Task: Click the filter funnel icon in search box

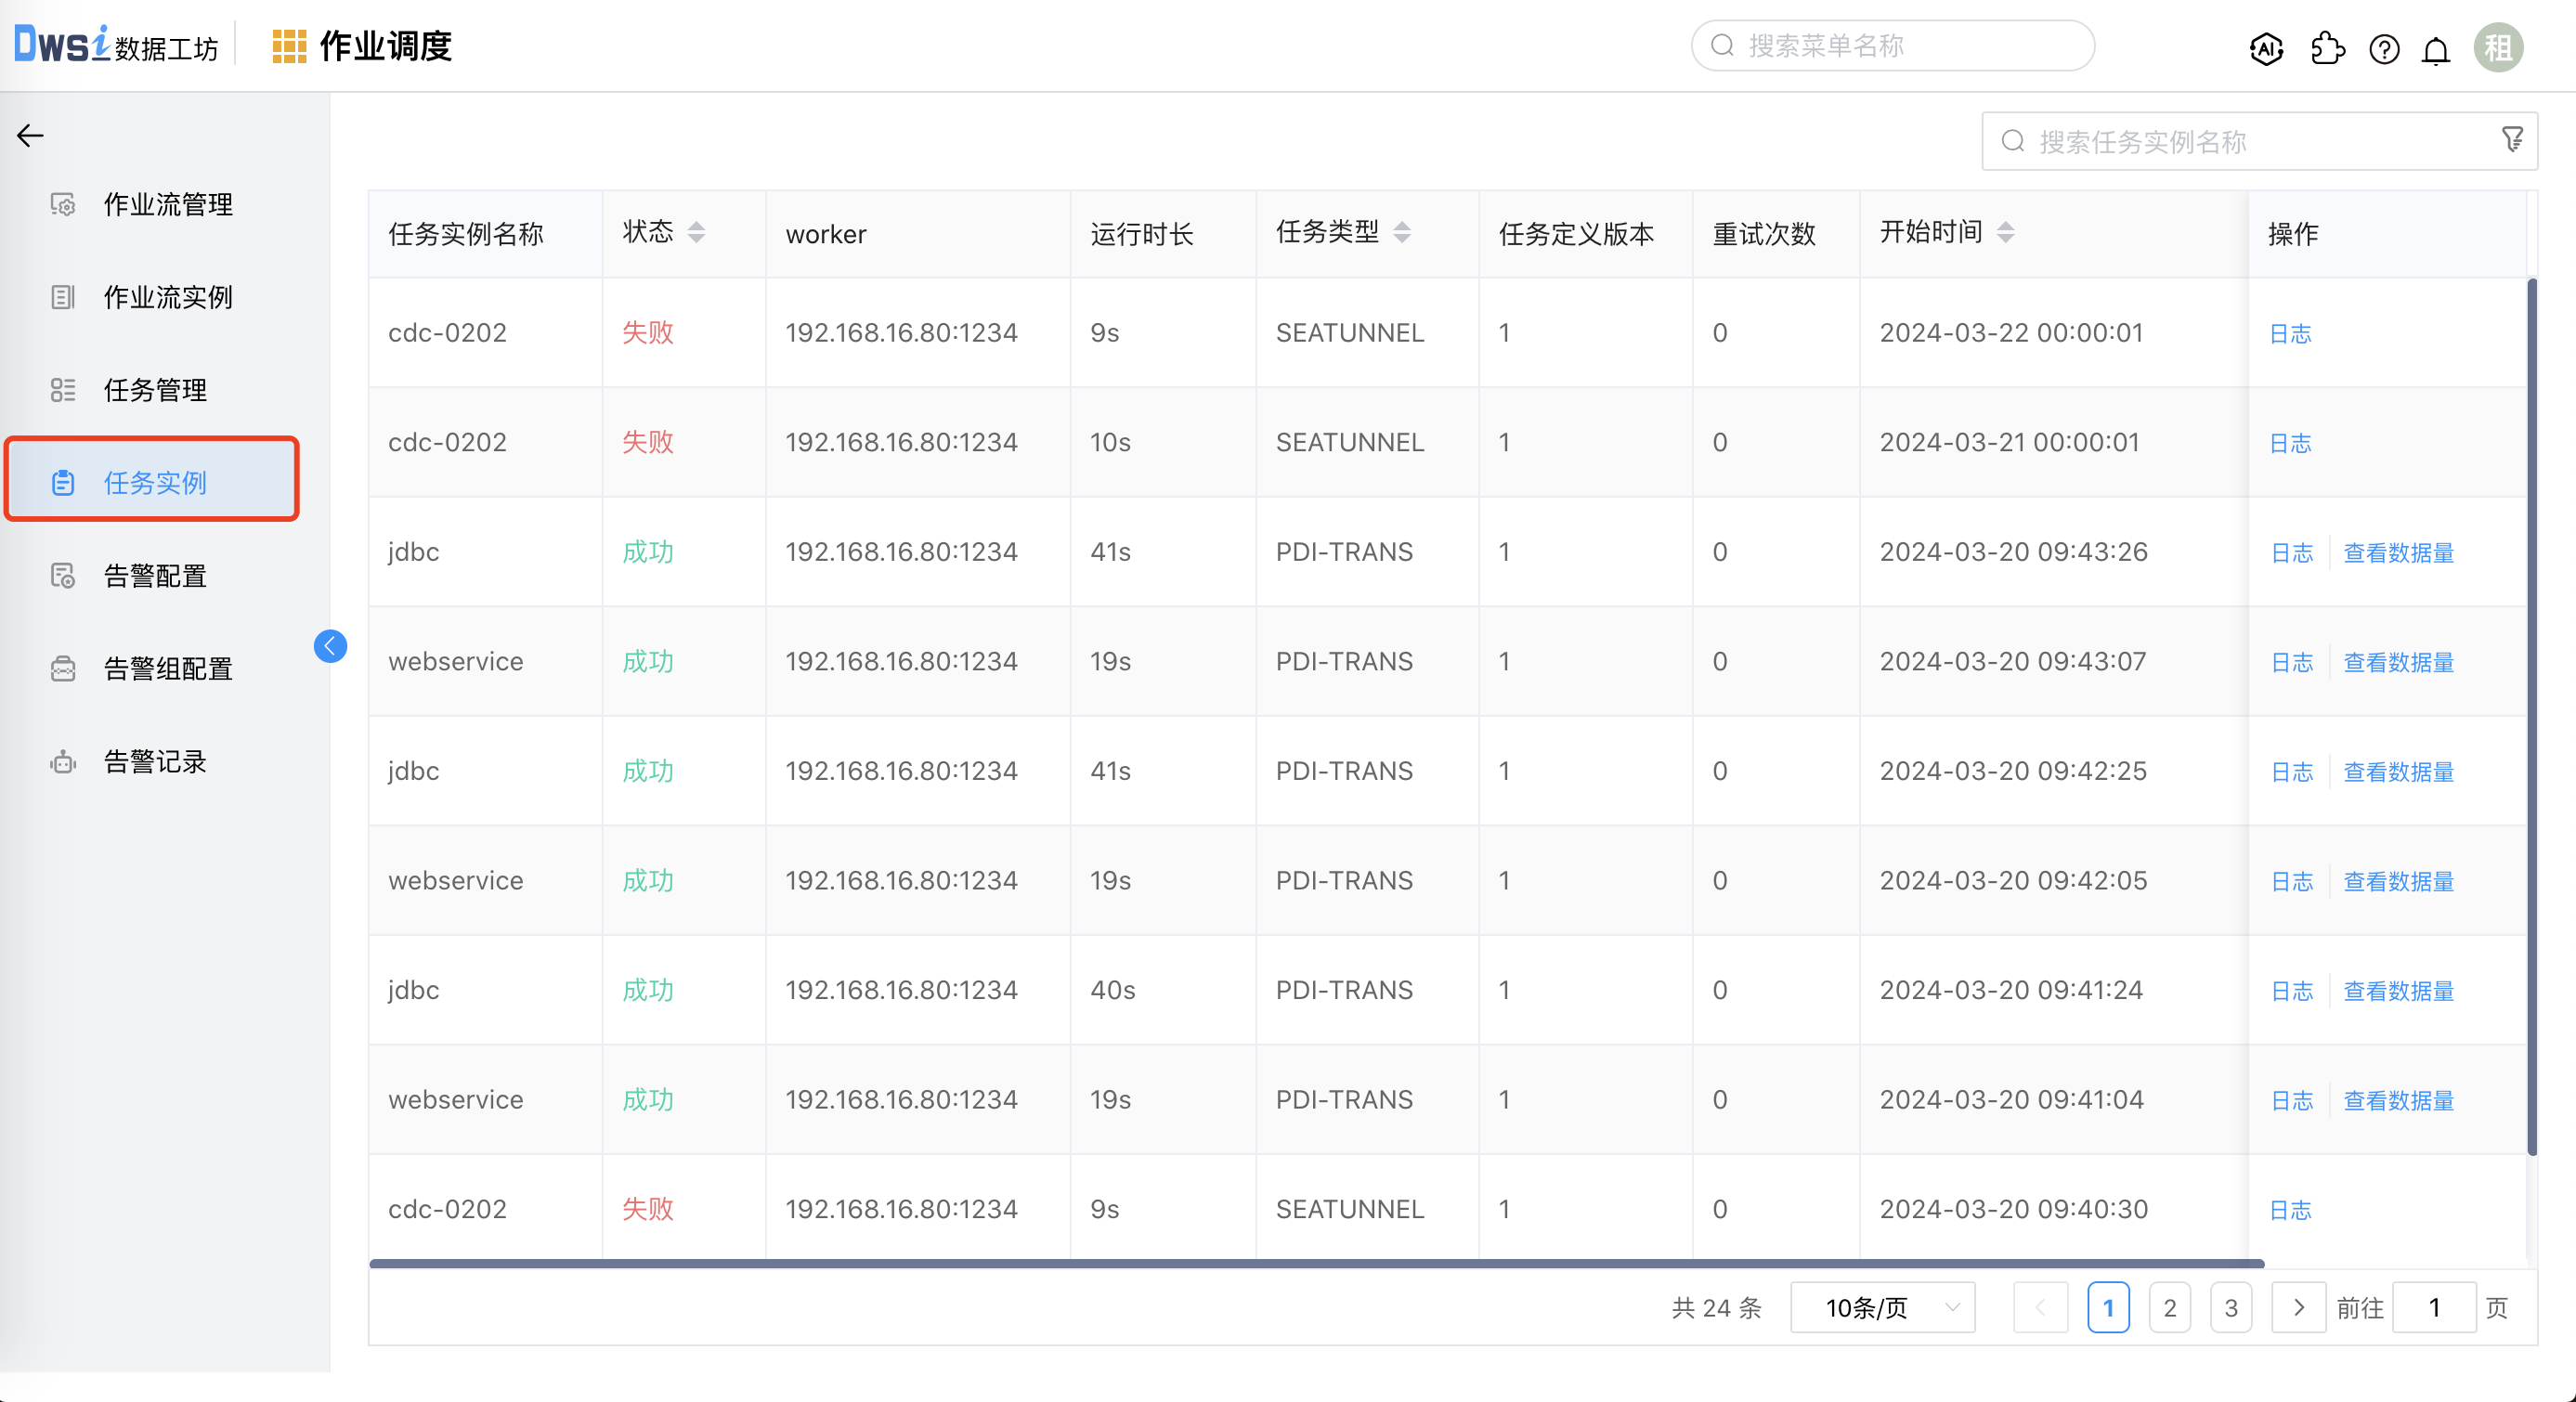Action: click(x=2512, y=140)
